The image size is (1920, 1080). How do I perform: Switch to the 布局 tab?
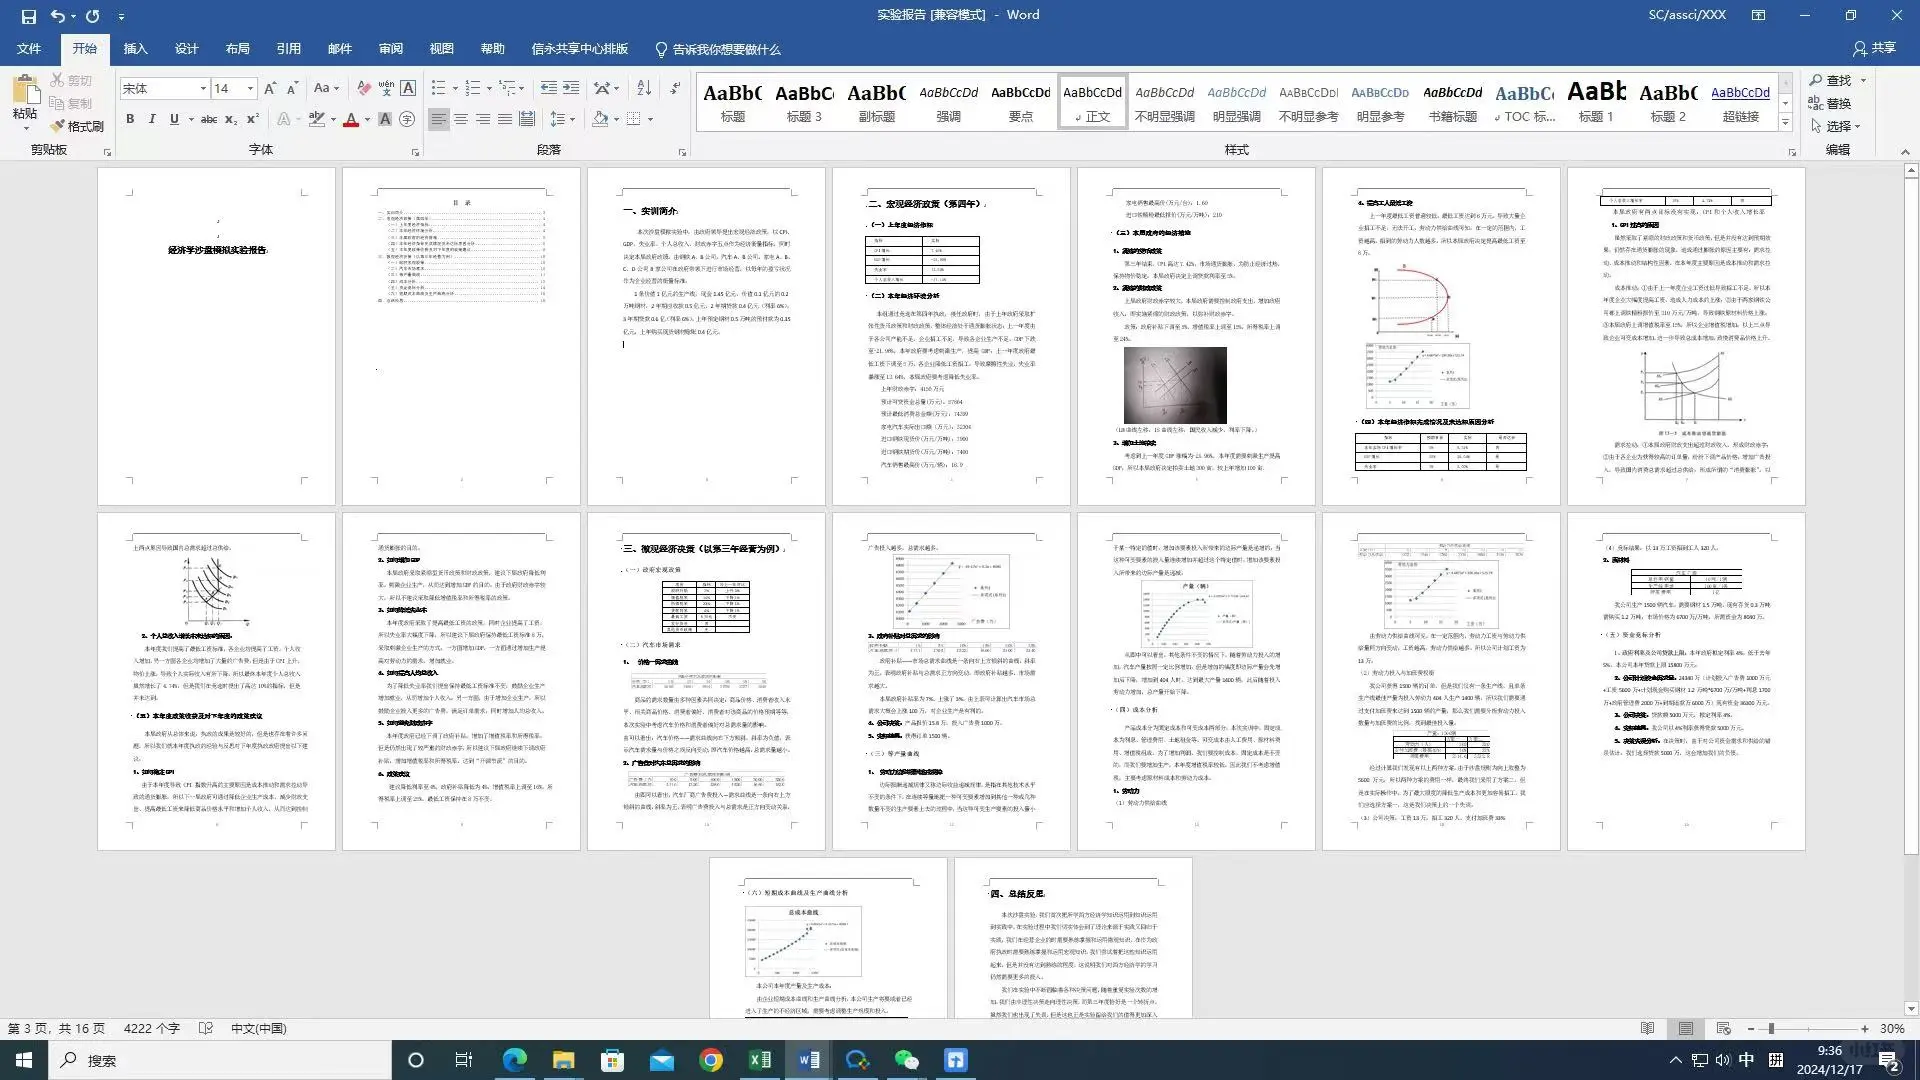(237, 48)
